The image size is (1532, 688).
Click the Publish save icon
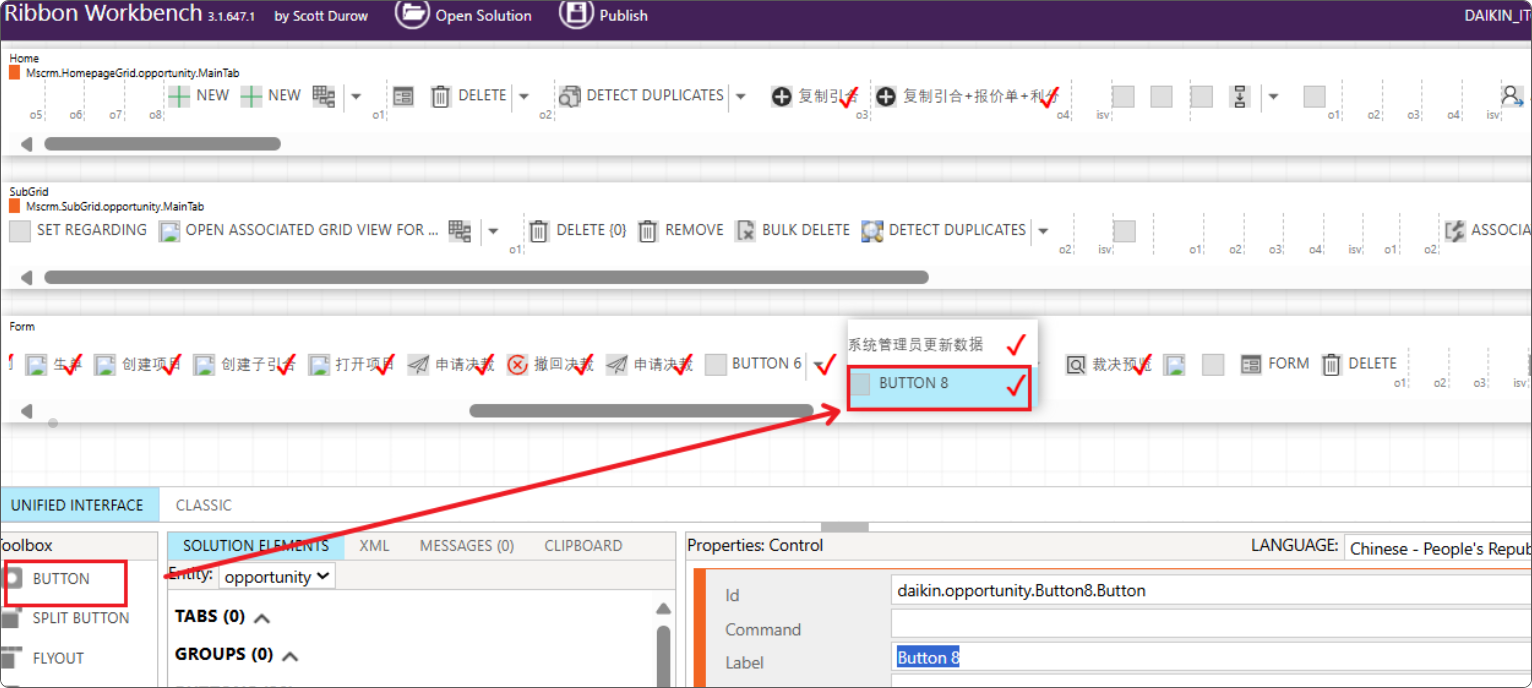[575, 14]
